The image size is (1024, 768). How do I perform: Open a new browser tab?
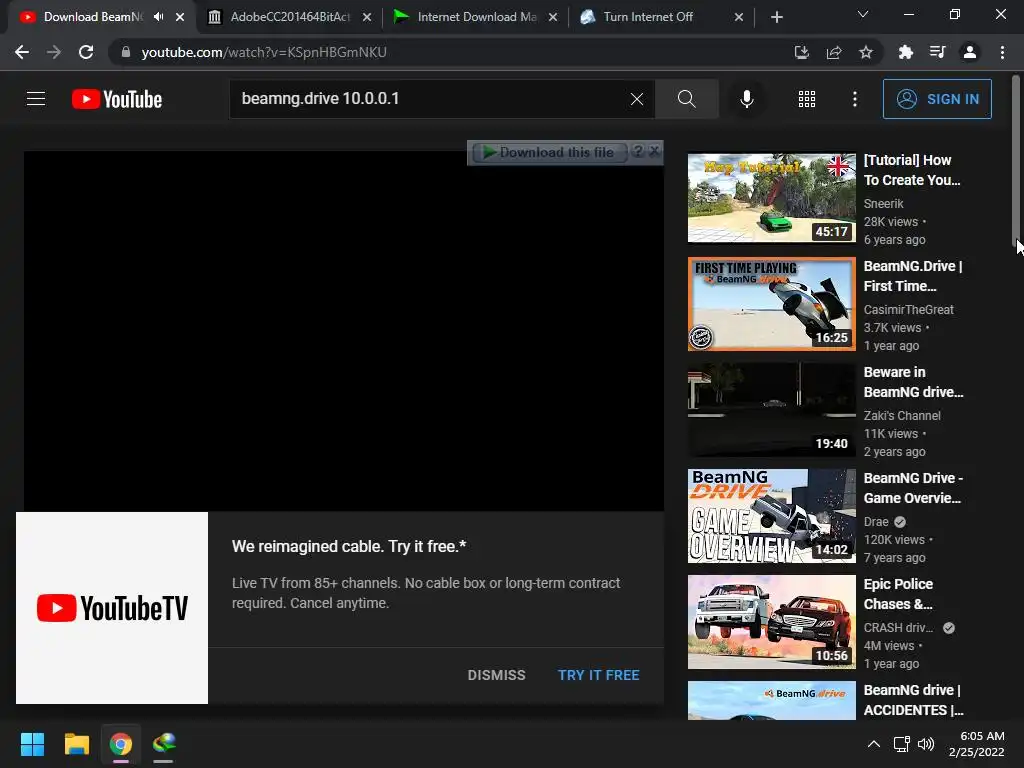tap(776, 17)
